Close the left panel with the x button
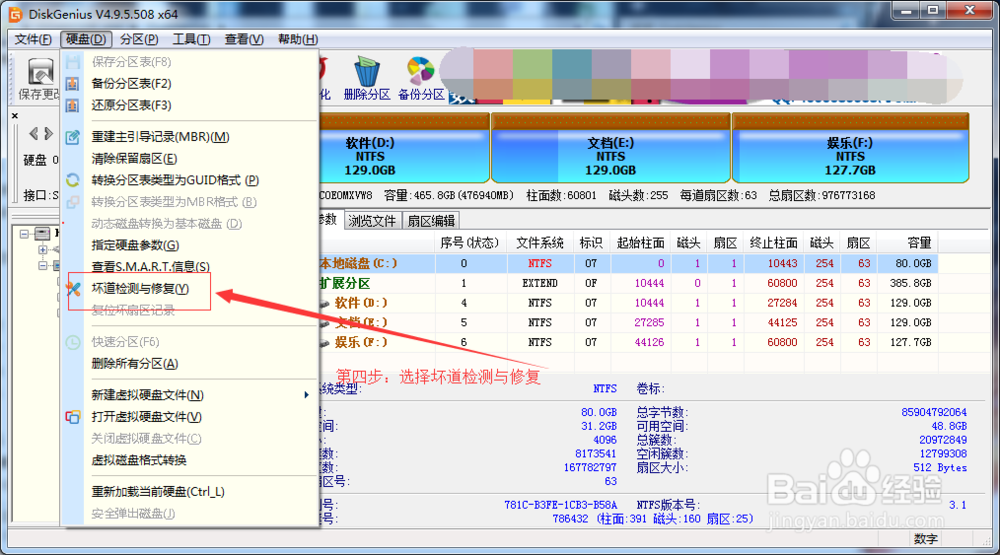Screen dimensions: 1000x555 coord(15,115)
